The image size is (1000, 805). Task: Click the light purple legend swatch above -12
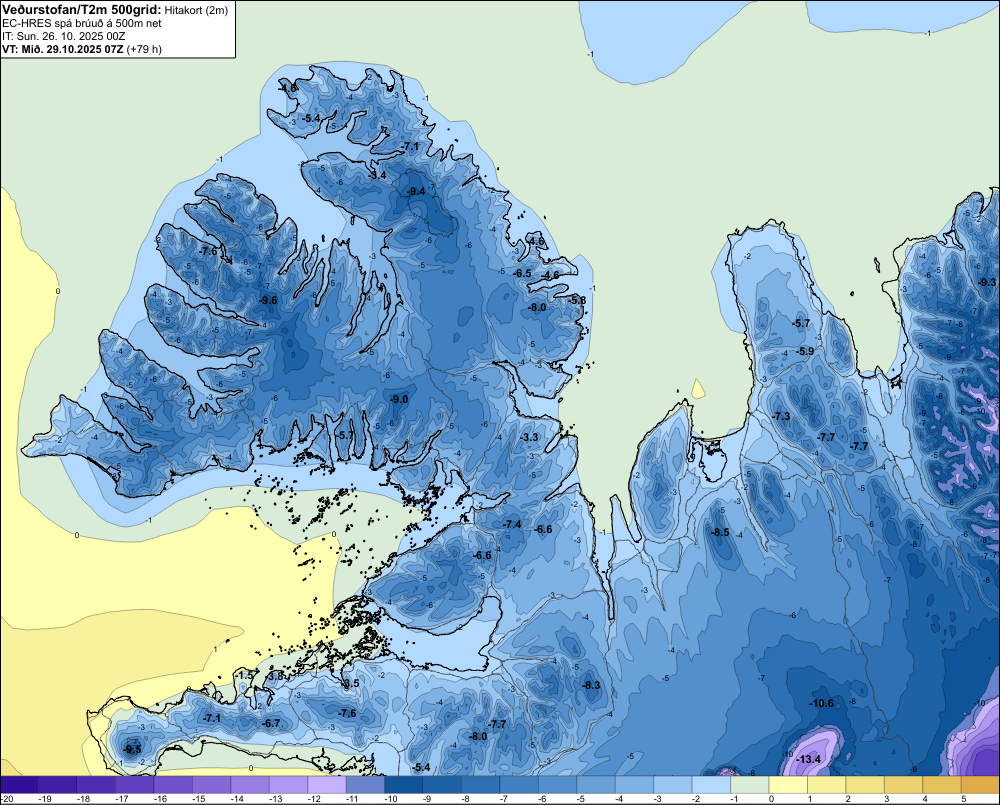327,785
